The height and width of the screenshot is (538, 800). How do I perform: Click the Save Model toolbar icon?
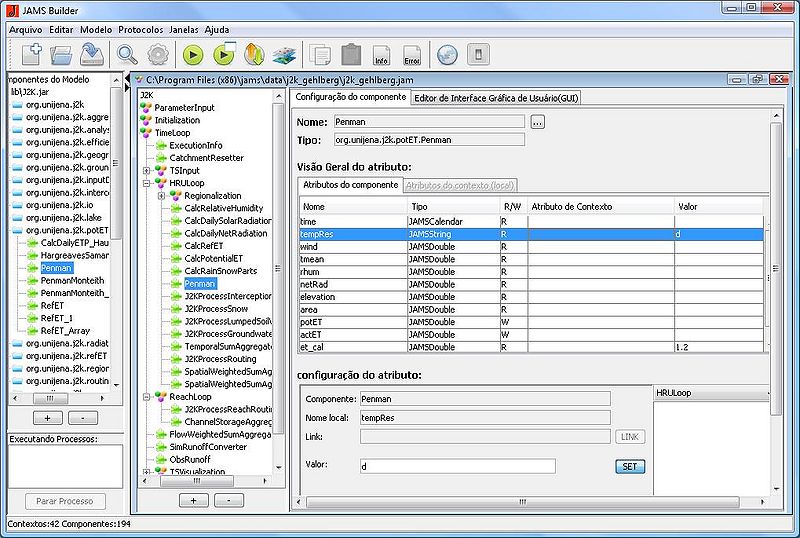92,54
